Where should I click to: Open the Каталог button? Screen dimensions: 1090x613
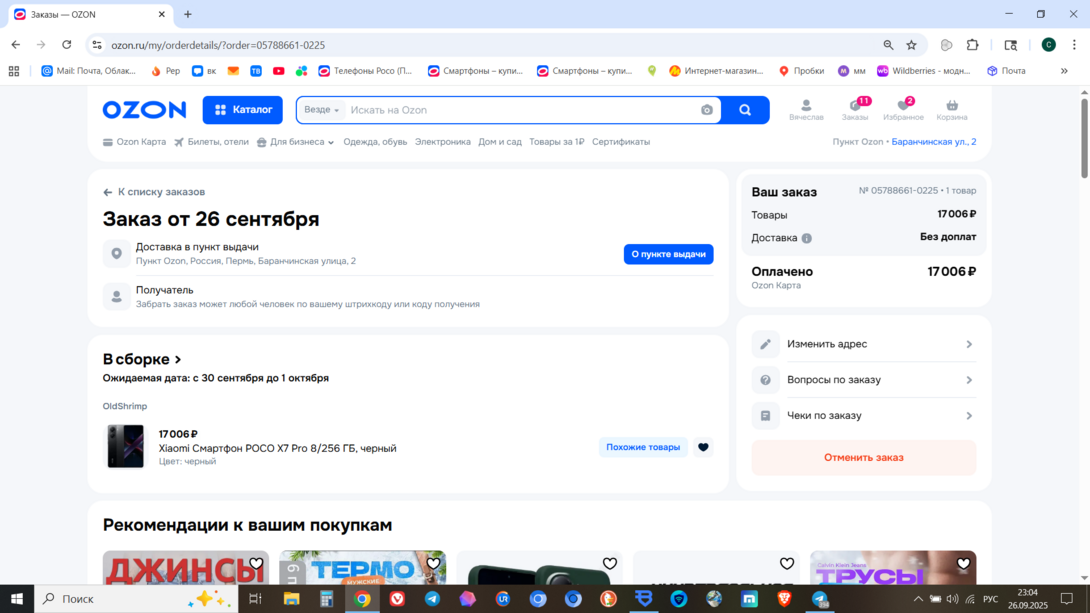coord(243,110)
